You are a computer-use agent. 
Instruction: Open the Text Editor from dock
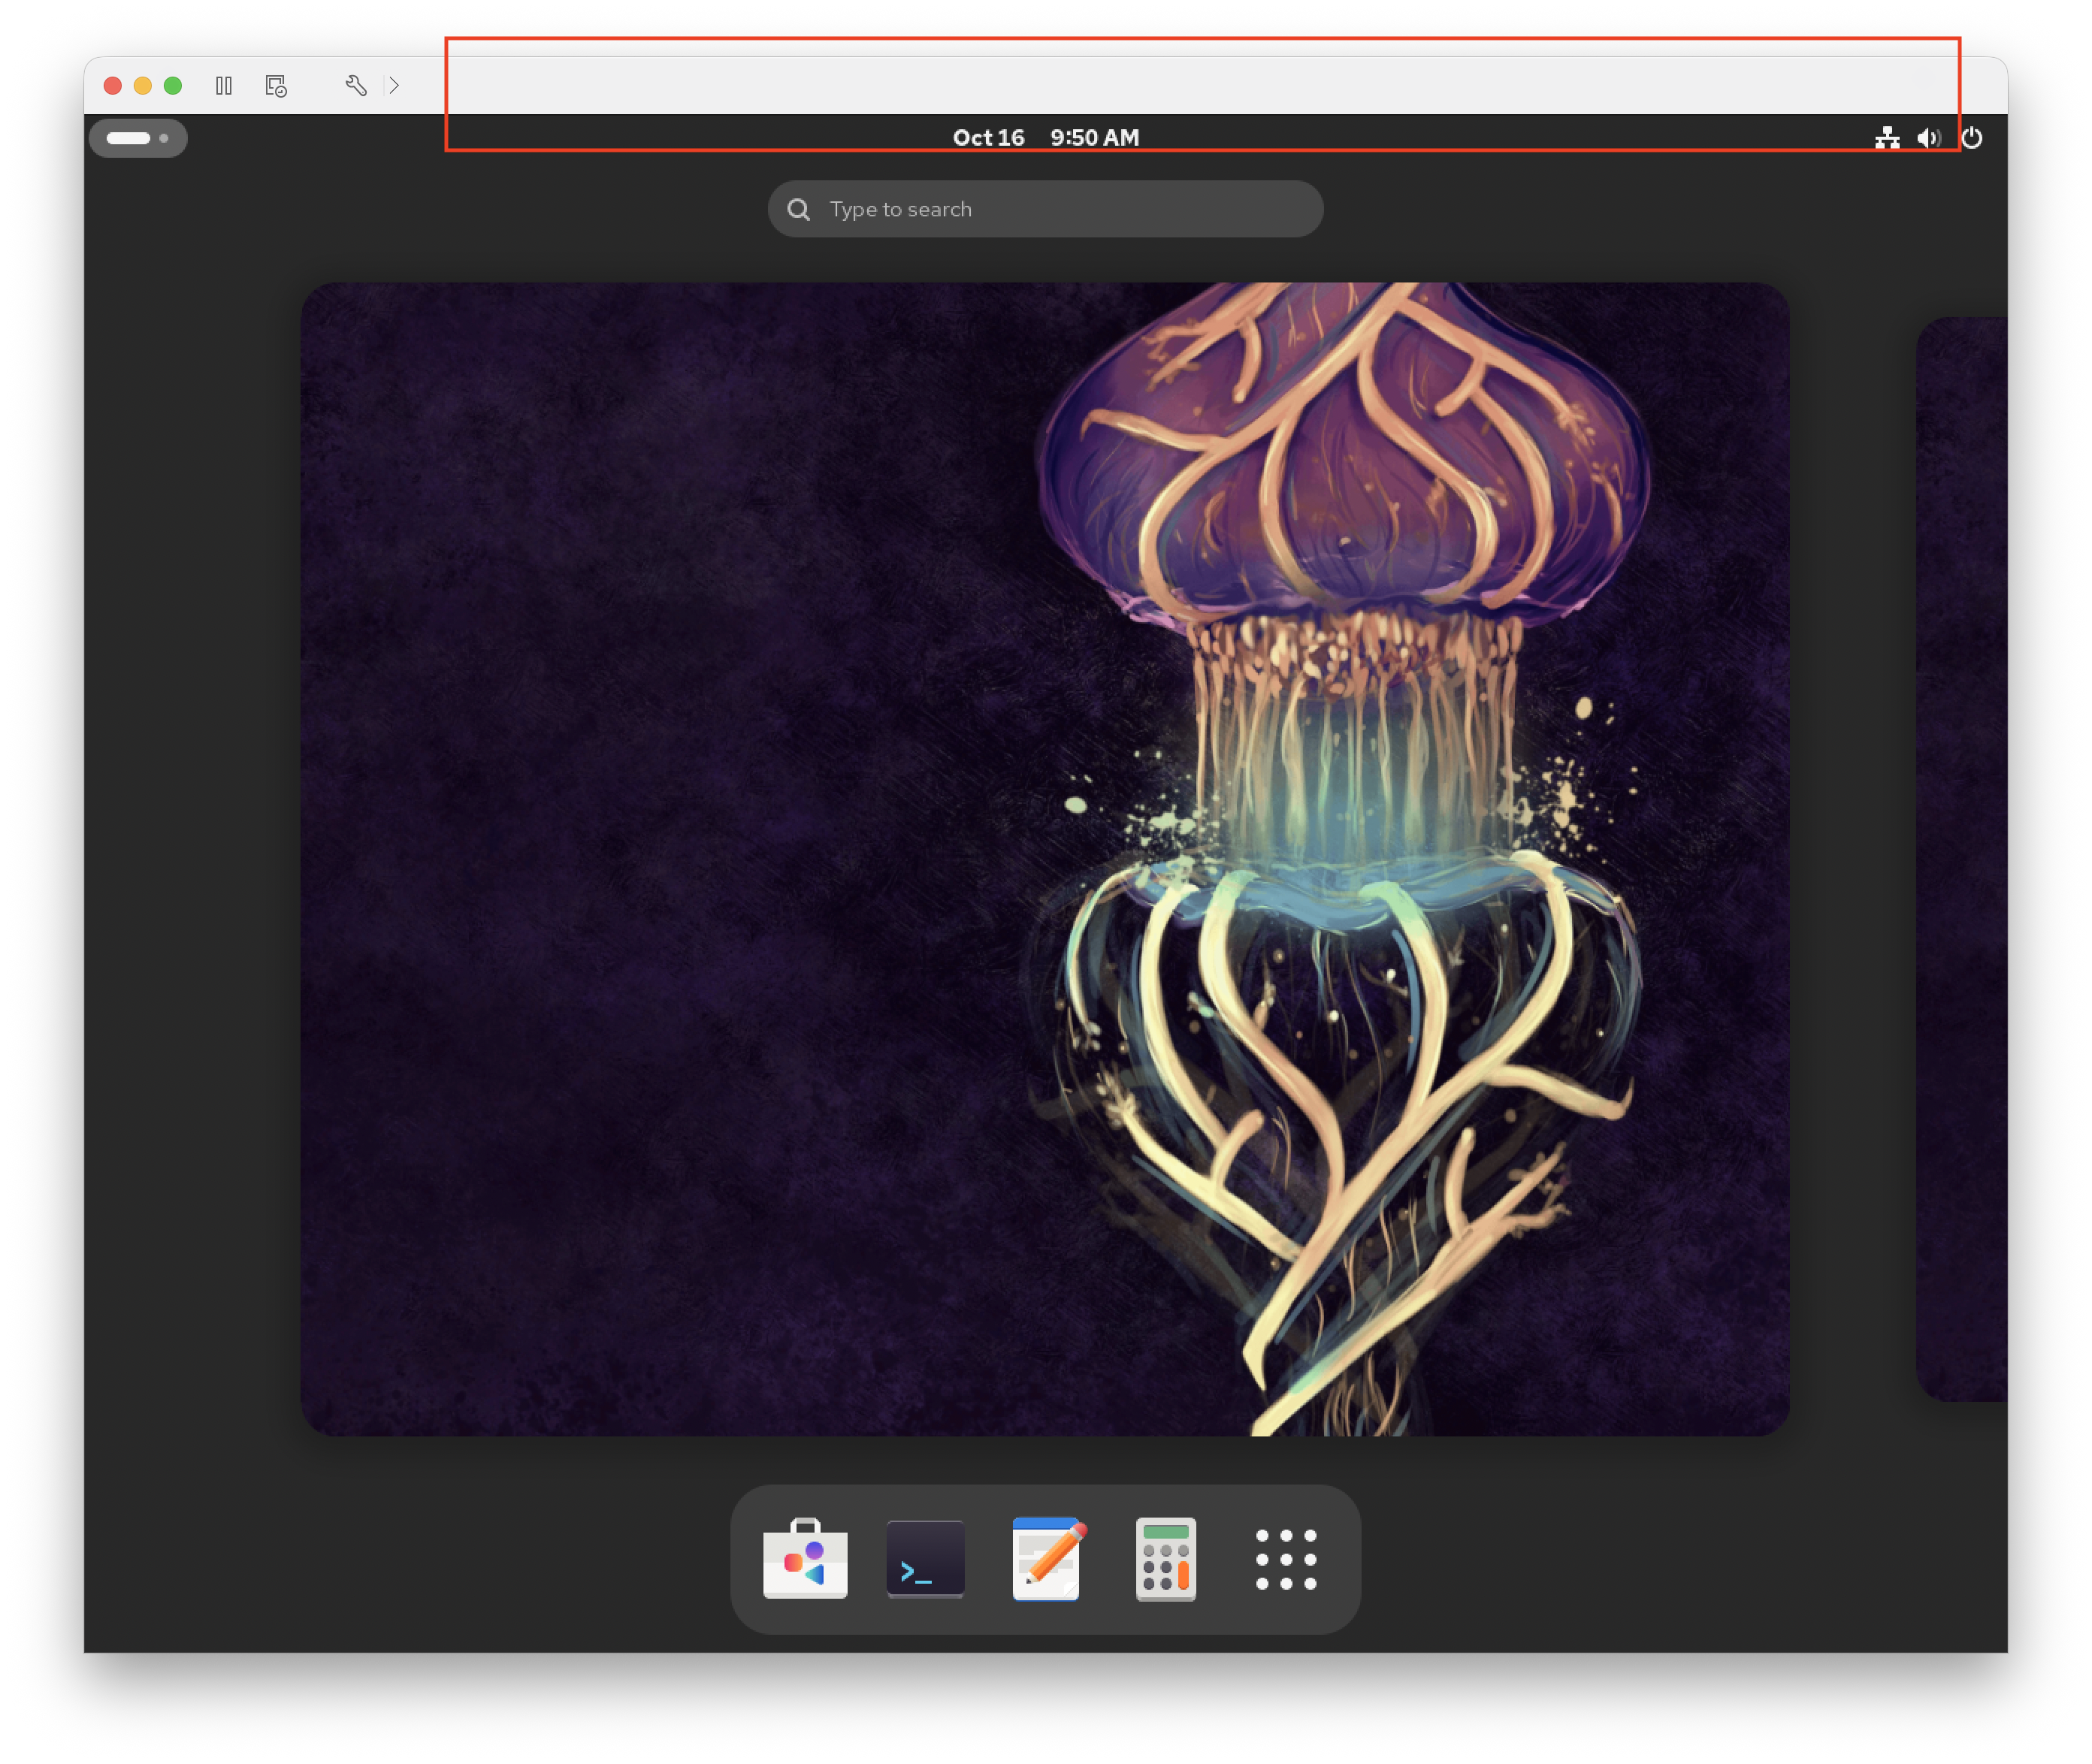pos(1046,1559)
